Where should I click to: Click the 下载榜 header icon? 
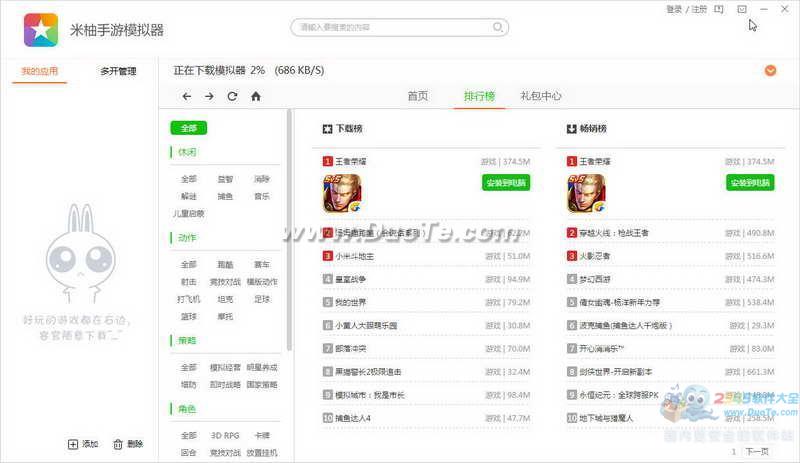(x=327, y=129)
